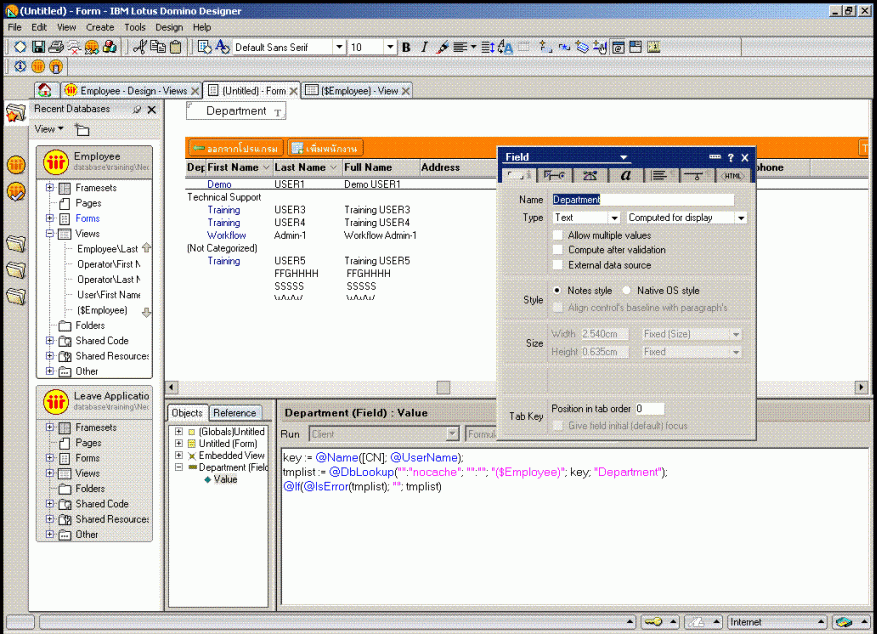Open Field Info tab in Field box
The height and width of the screenshot is (634, 877).
[x=519, y=176]
